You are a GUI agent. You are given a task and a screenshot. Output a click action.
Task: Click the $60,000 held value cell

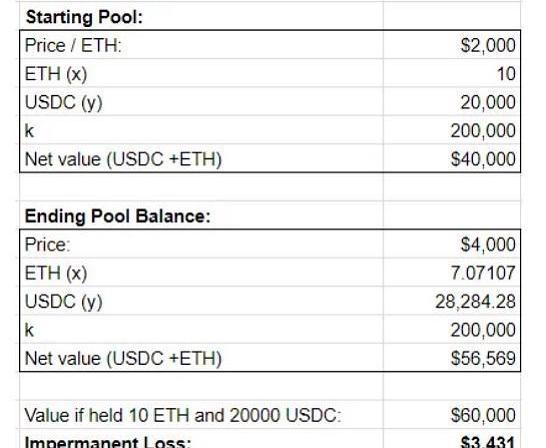(452, 415)
